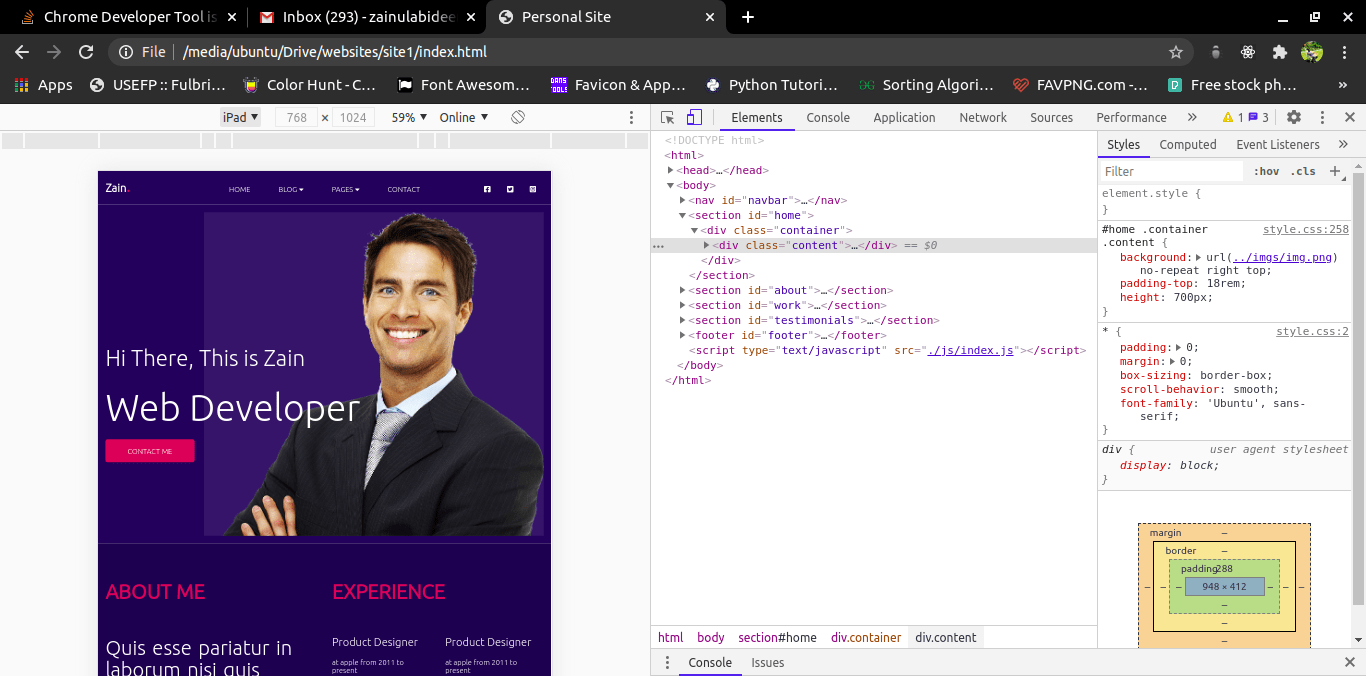Toggle the device toolbar icon
Image resolution: width=1366 pixels, height=676 pixels.
[694, 117]
